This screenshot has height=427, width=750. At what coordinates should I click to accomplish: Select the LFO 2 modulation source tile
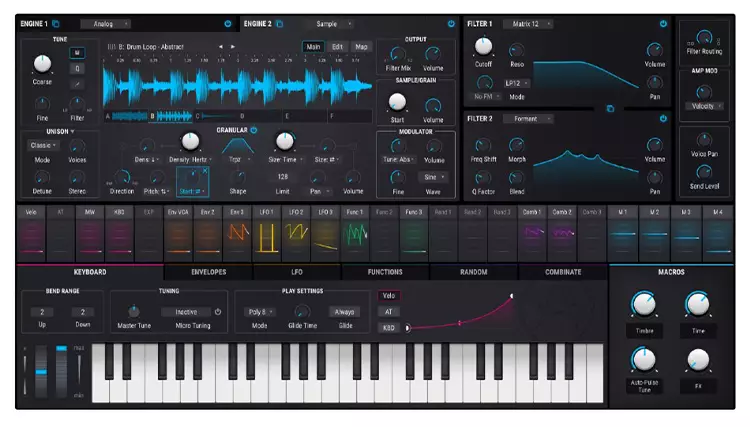click(x=296, y=233)
